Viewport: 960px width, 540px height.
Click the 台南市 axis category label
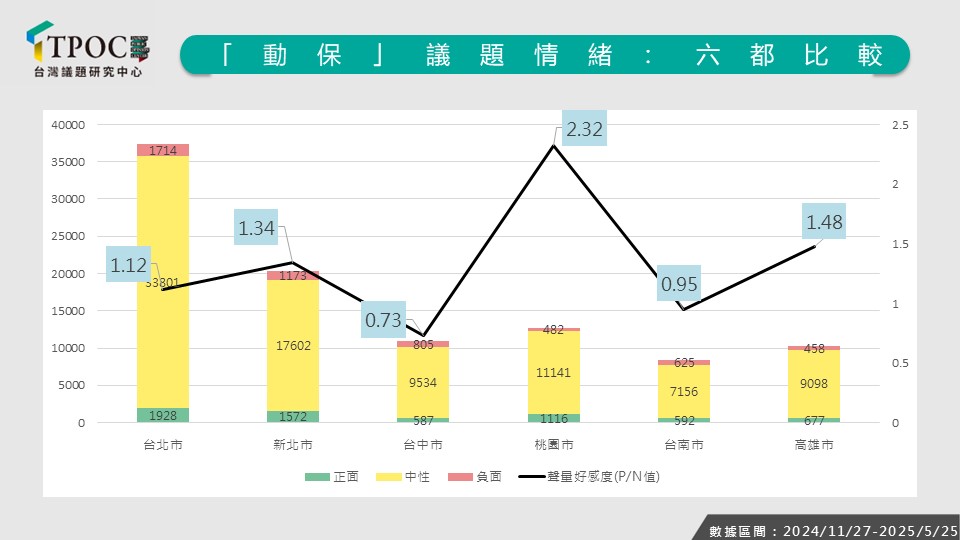(683, 443)
